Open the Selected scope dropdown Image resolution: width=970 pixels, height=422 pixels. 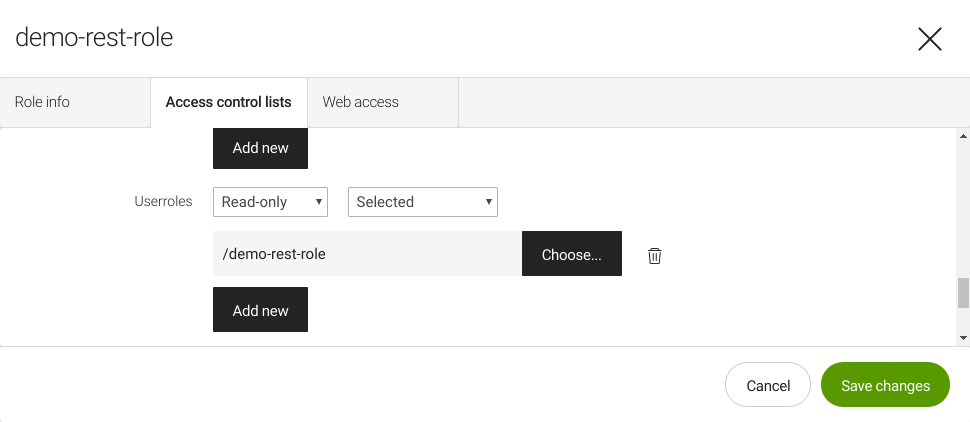click(422, 202)
